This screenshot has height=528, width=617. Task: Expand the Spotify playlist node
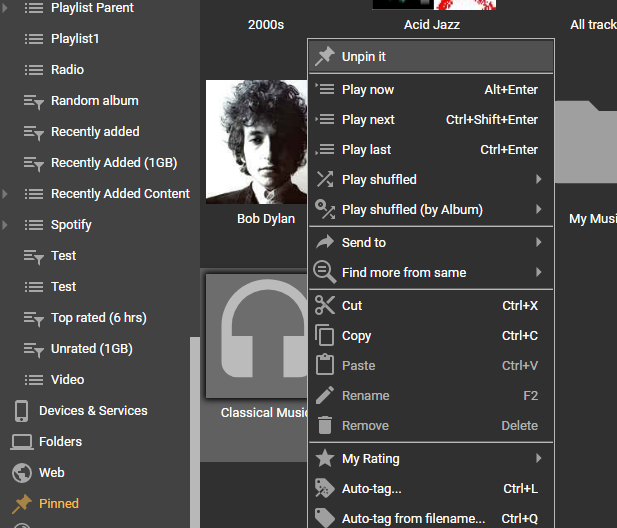[6, 225]
